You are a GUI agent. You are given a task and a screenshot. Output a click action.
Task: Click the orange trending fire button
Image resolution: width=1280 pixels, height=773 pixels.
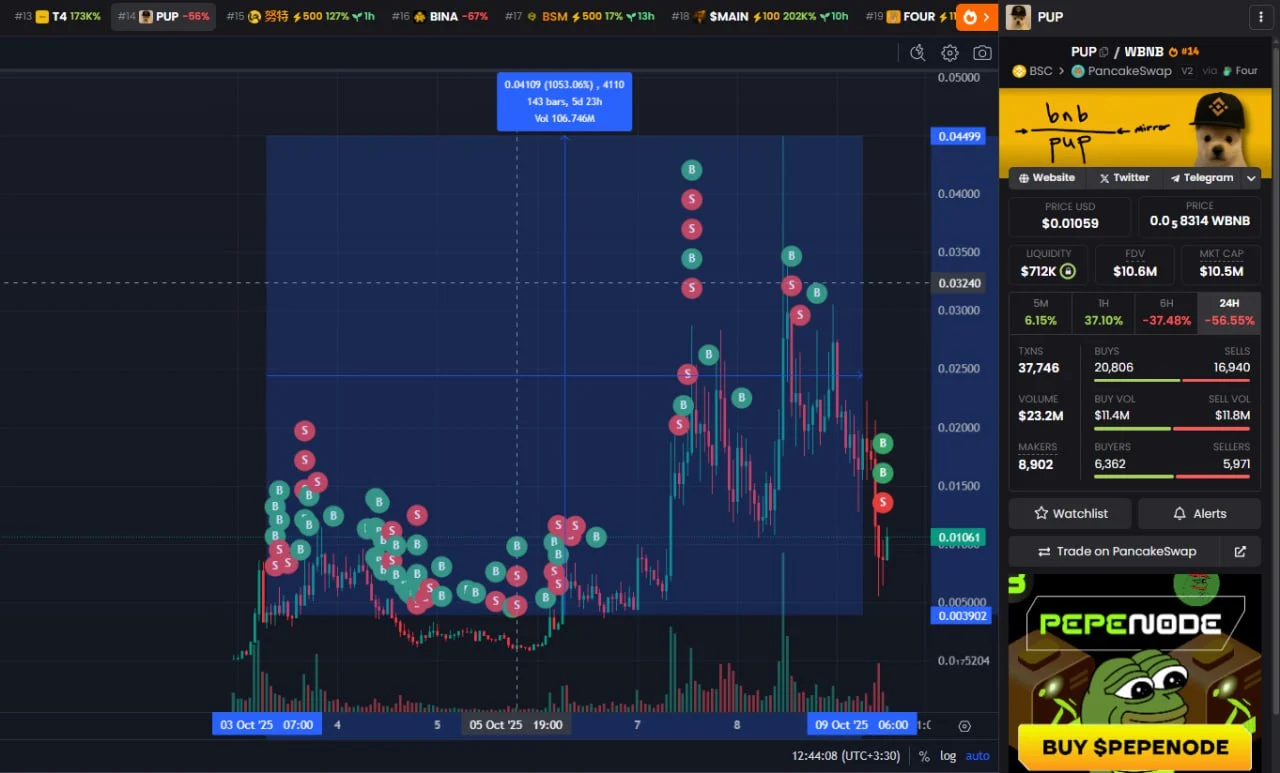point(976,17)
